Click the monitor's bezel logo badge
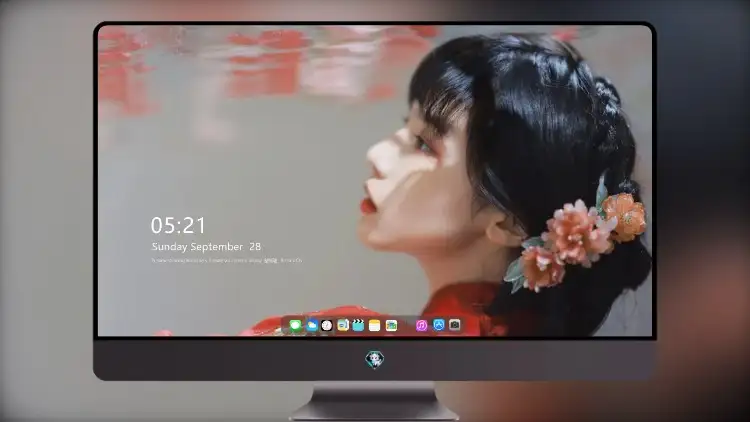The width and height of the screenshot is (750, 422). [x=375, y=359]
